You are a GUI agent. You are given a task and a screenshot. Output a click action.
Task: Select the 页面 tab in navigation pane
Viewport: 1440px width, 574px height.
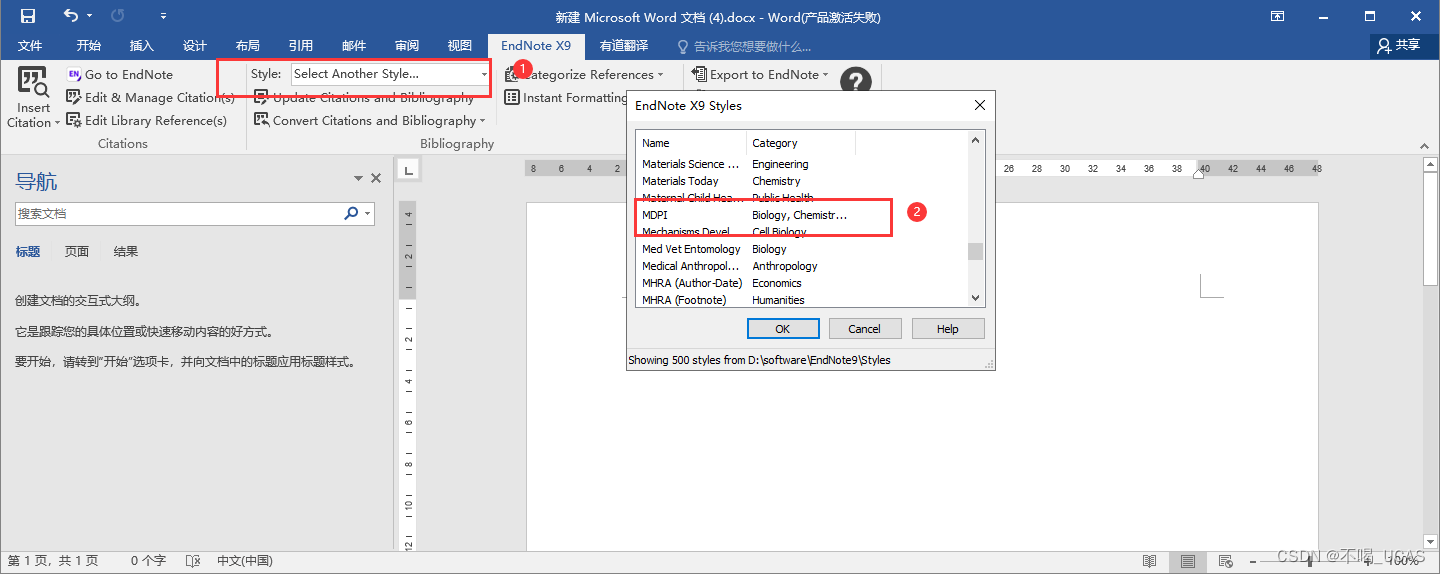77,252
